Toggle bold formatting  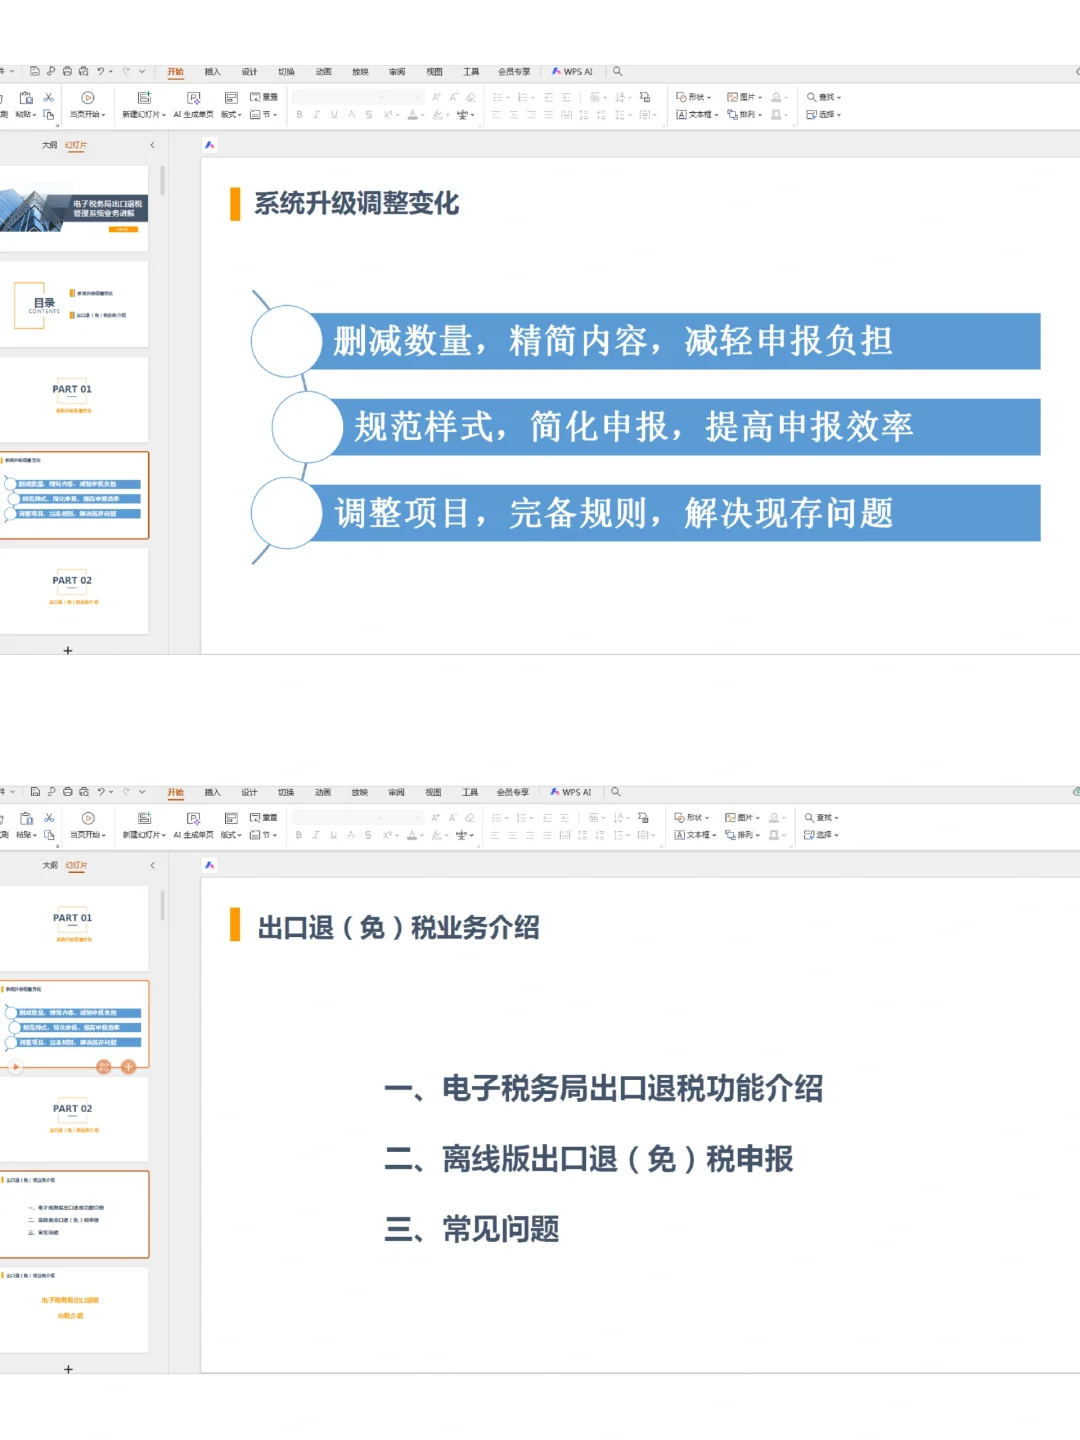click(299, 113)
